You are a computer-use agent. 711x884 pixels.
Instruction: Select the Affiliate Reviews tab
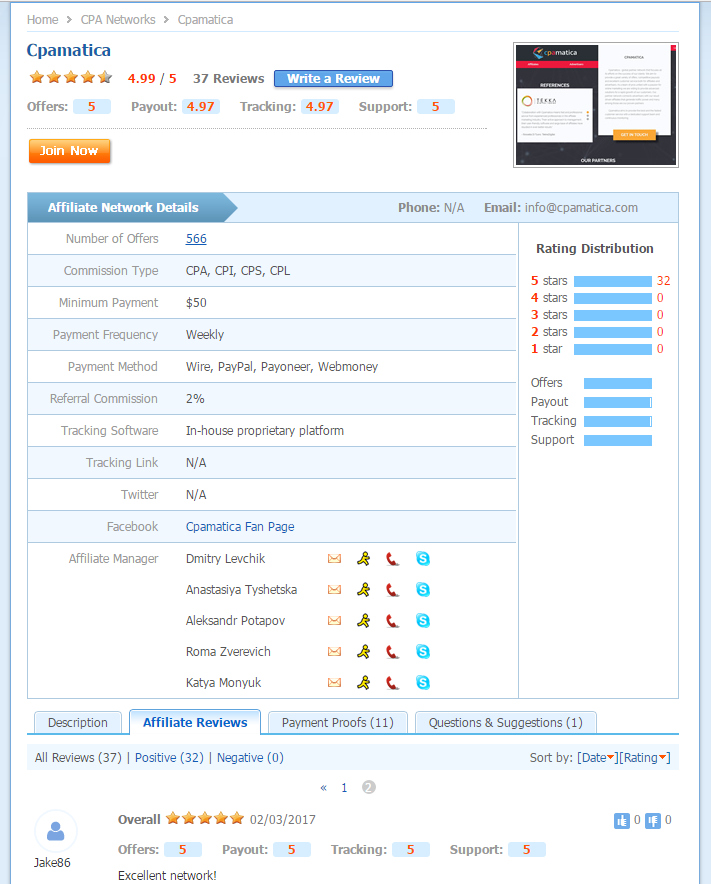pos(195,722)
